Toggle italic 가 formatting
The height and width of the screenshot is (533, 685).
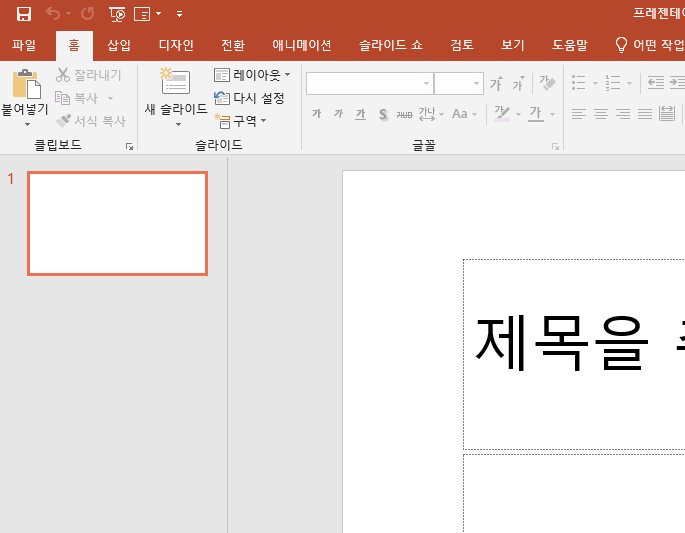[338, 114]
